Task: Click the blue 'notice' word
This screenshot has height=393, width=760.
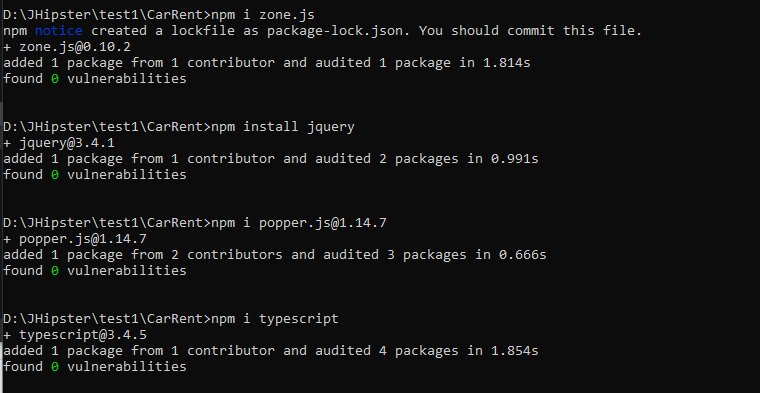Action: coord(59,31)
